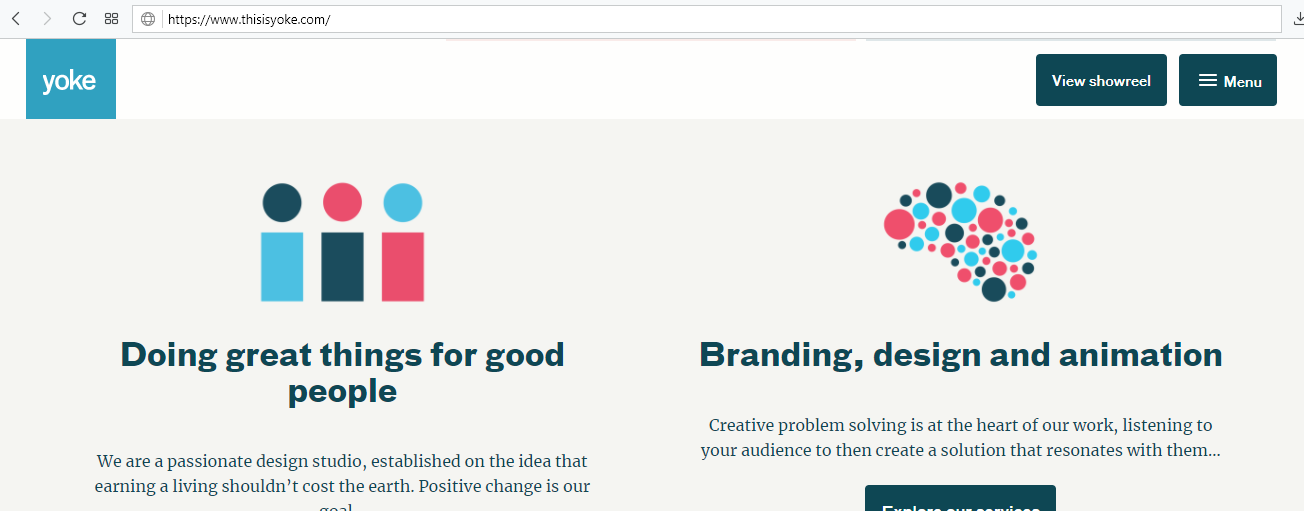This screenshot has height=511, width=1304.
Task: Click the "Branding, design and animation" heading
Action: (960, 354)
